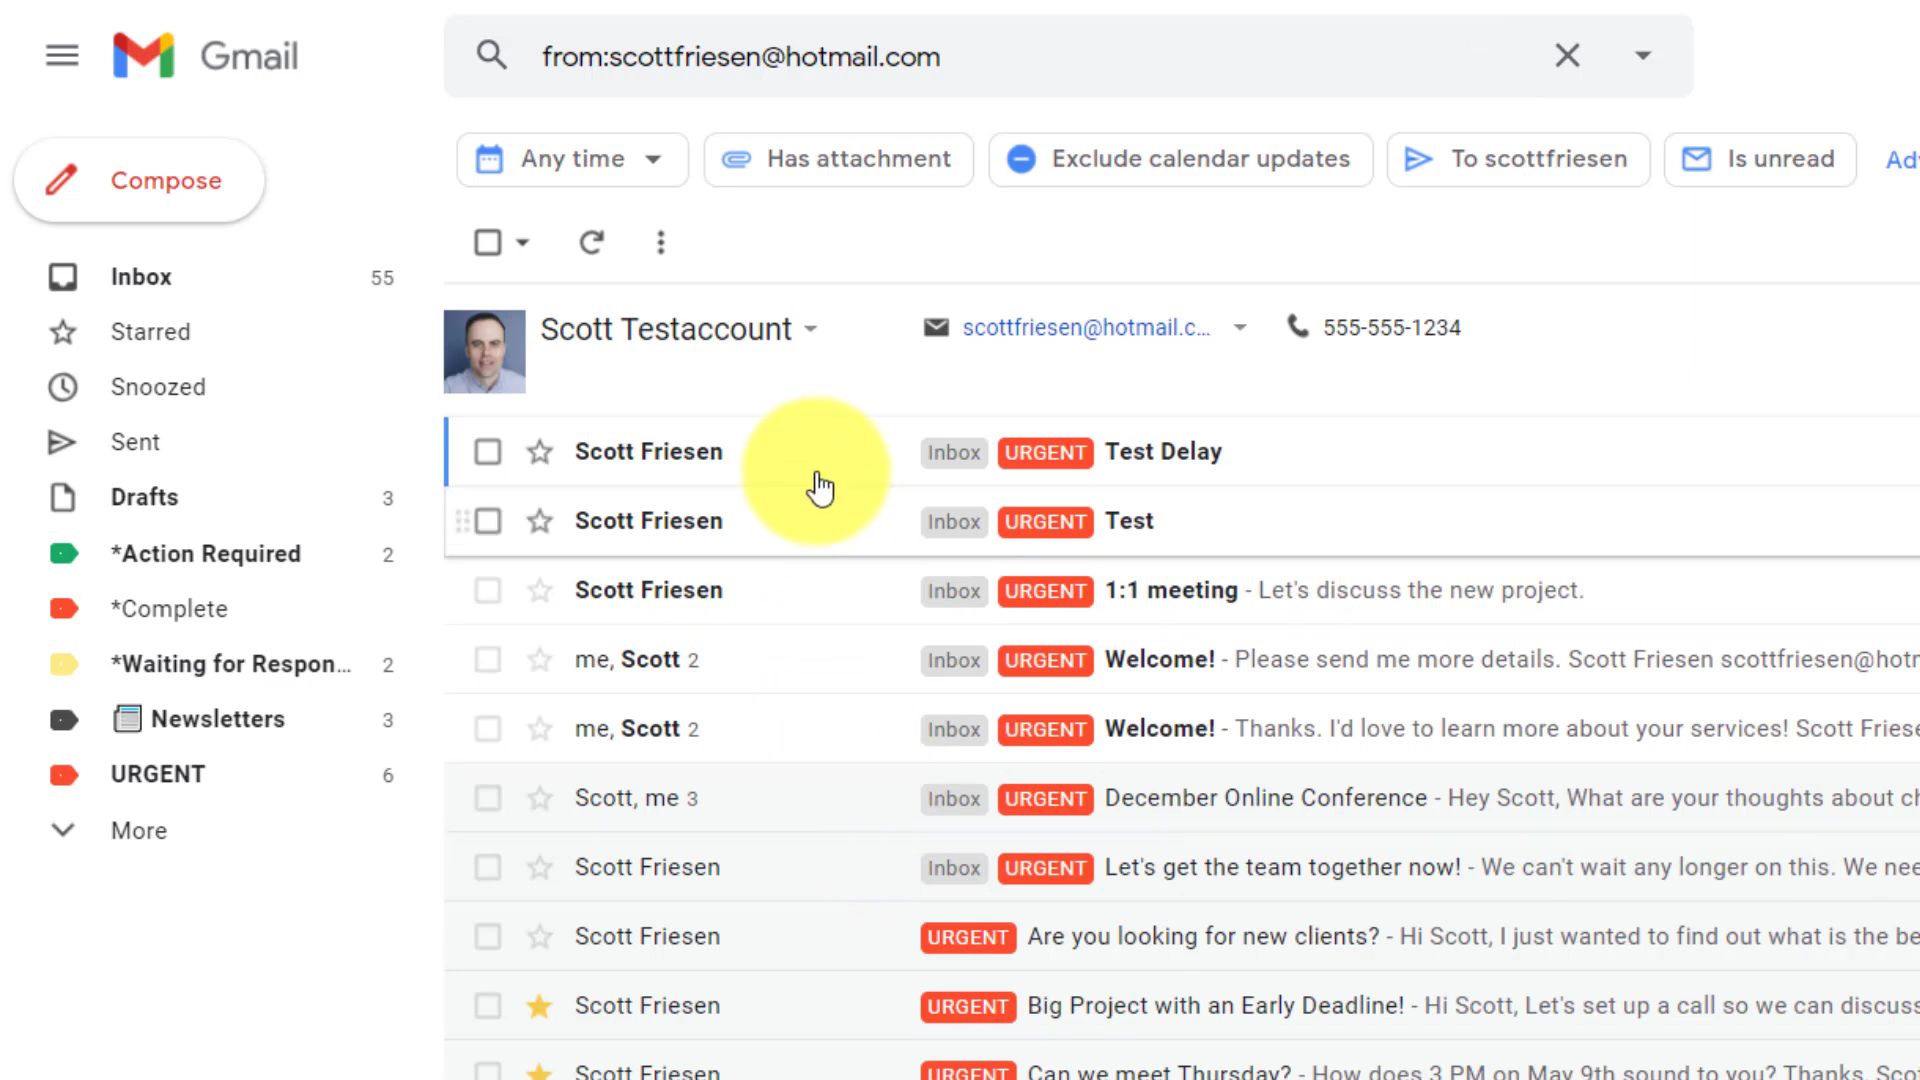Click the Gmail menu hamburger icon
This screenshot has width=1920, height=1080.
62,55
